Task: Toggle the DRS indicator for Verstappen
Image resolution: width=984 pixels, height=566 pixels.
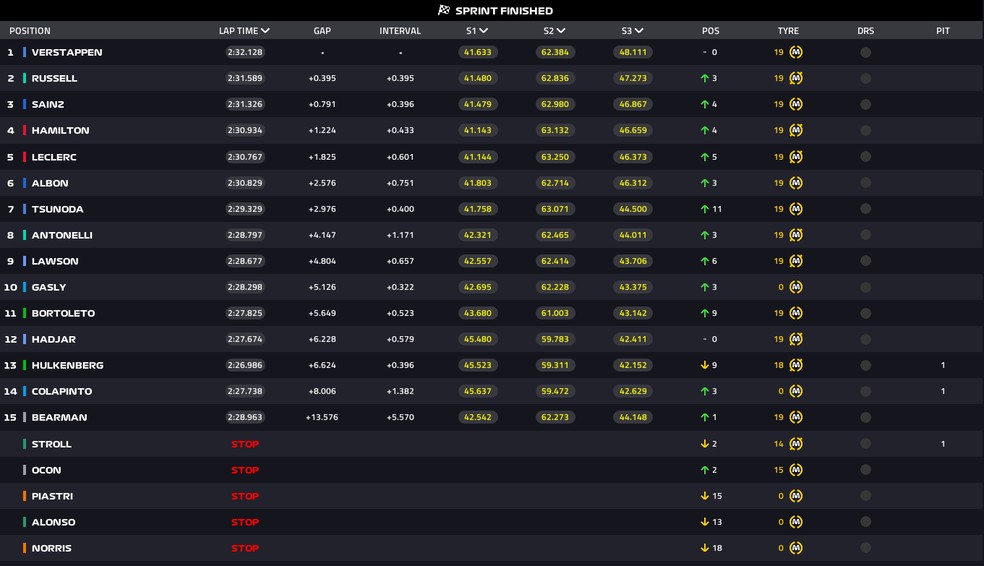Action: [865, 52]
